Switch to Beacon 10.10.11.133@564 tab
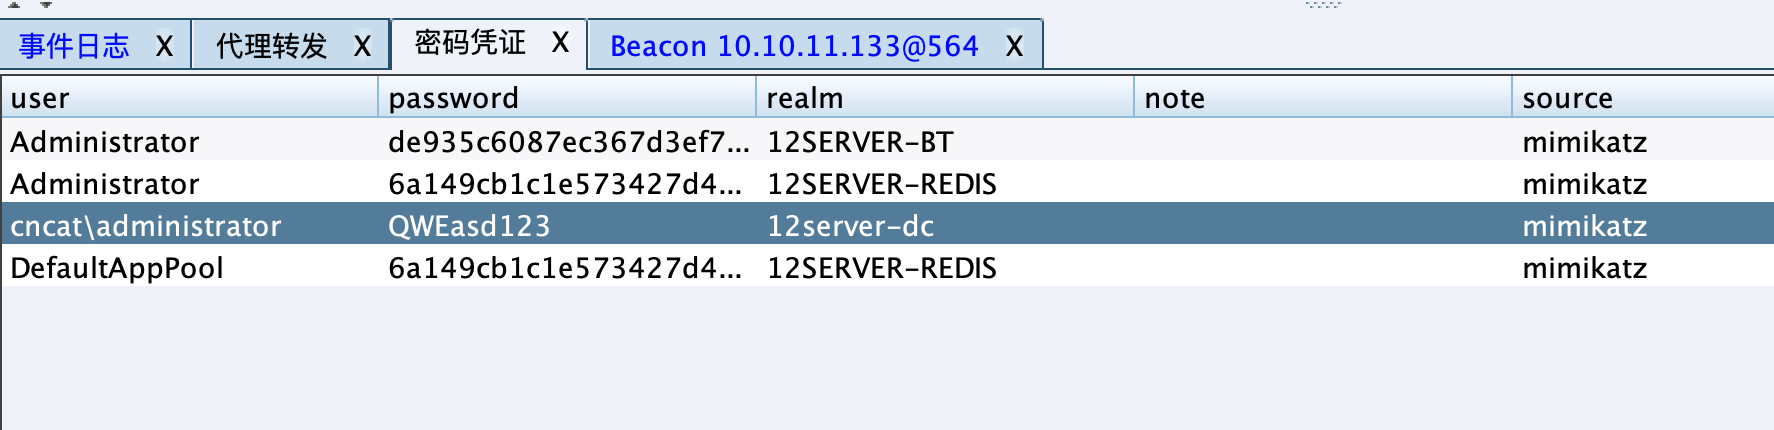 click(x=794, y=46)
